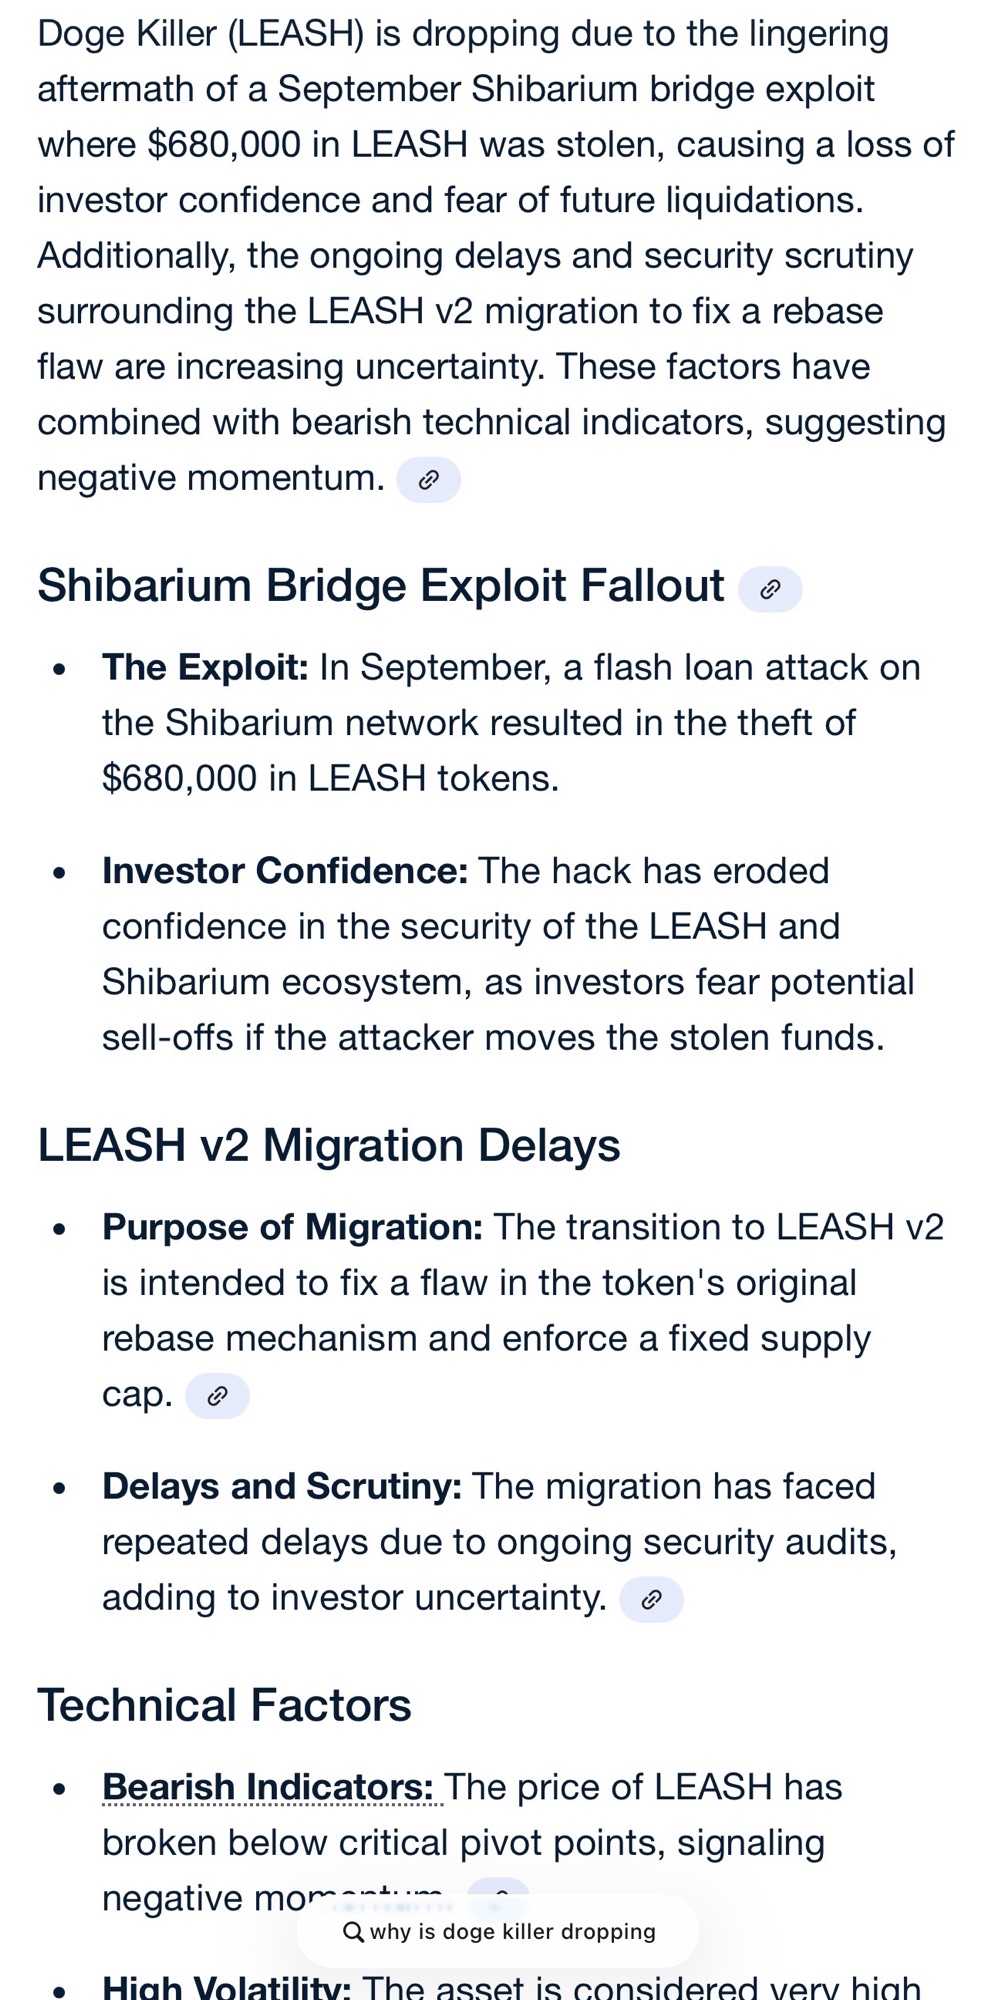This screenshot has height=2000, width=995.
Task: Click source link icon after "fixed supply cap."
Action: pos(217,1396)
